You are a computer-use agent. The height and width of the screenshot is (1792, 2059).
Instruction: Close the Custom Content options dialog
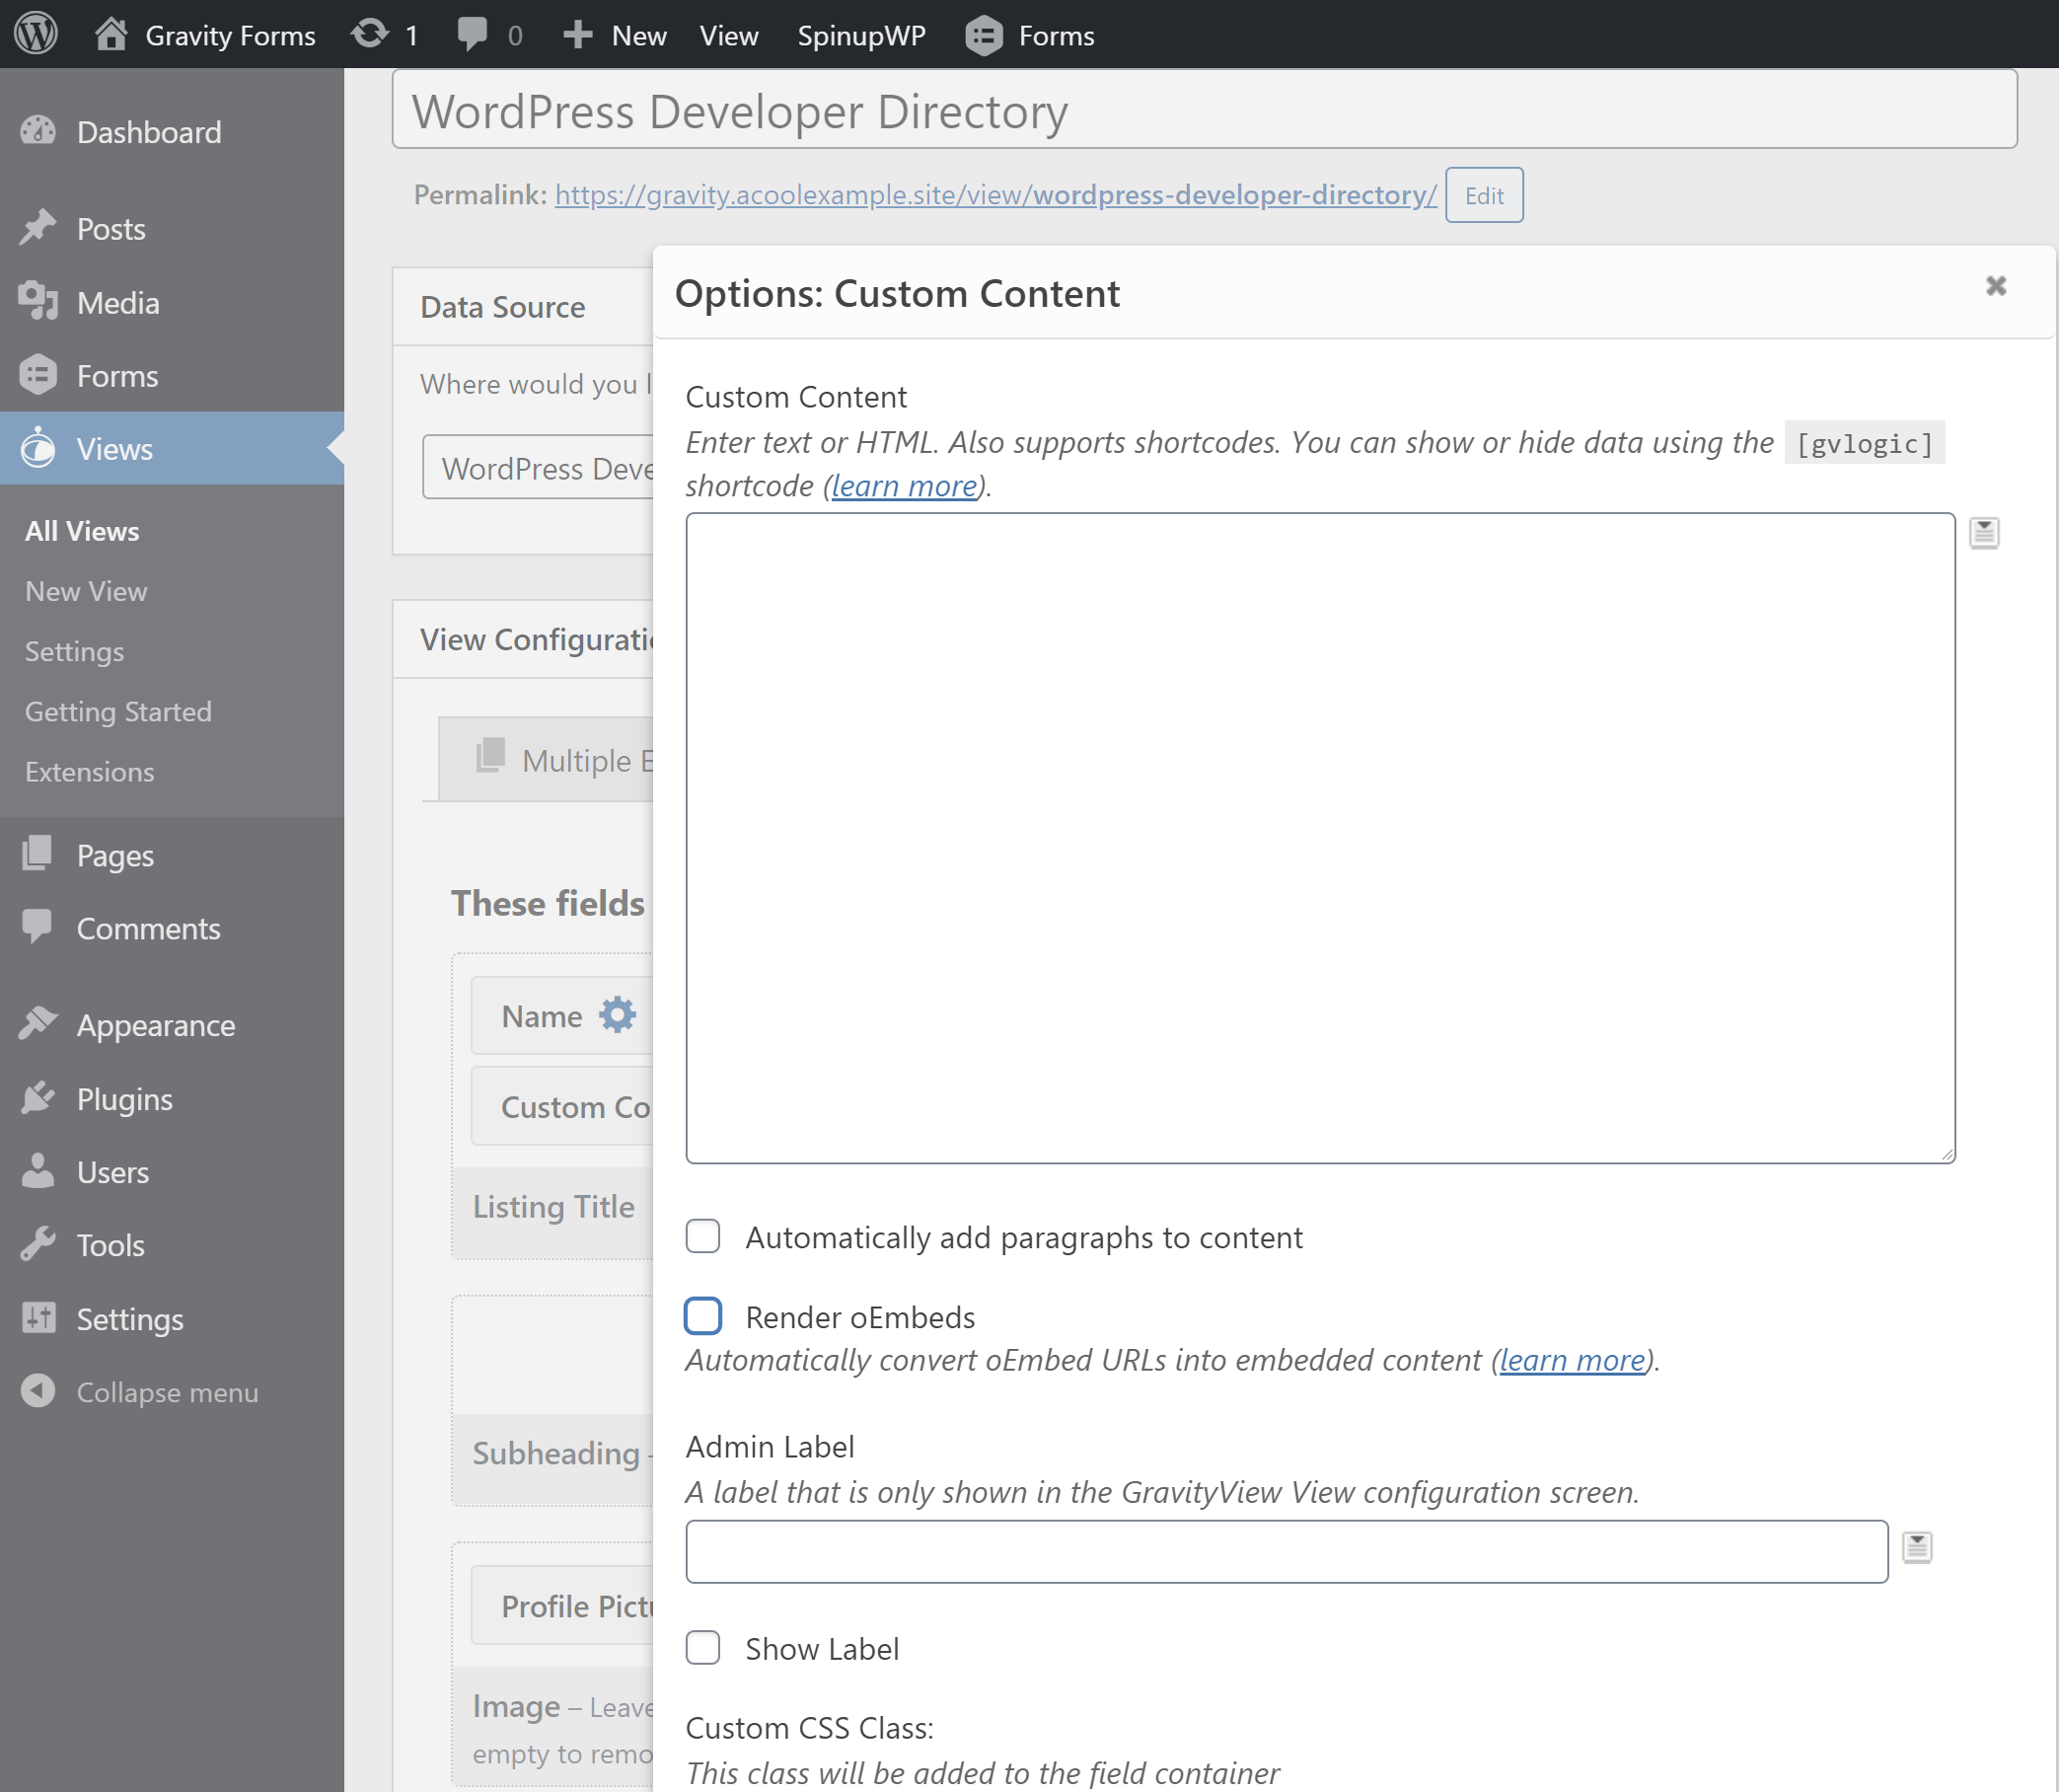1996,286
